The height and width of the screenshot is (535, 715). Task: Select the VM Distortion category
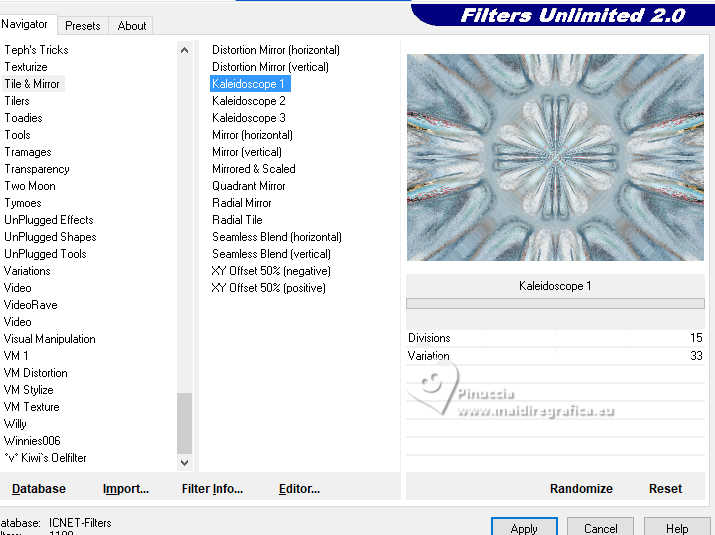pos(36,373)
